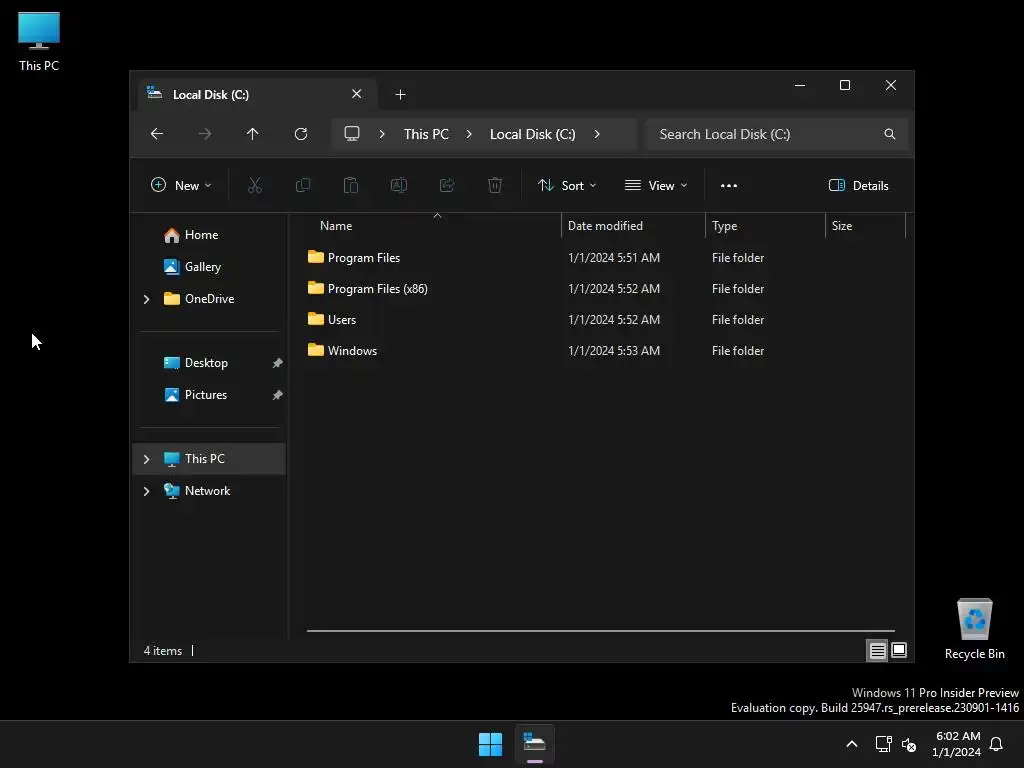Image resolution: width=1024 pixels, height=768 pixels.
Task: Click the network status tray icon
Action: [883, 744]
